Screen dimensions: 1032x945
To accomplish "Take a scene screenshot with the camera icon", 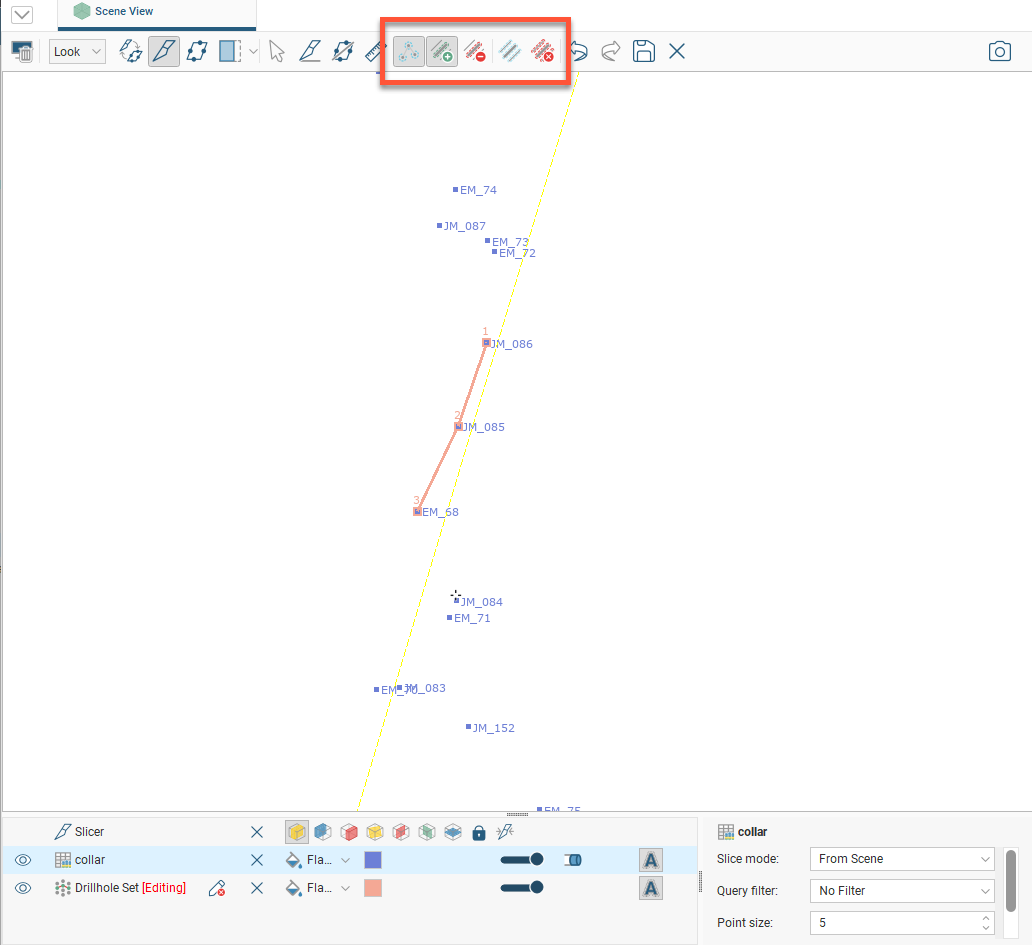I will pyautogui.click(x=1000, y=51).
